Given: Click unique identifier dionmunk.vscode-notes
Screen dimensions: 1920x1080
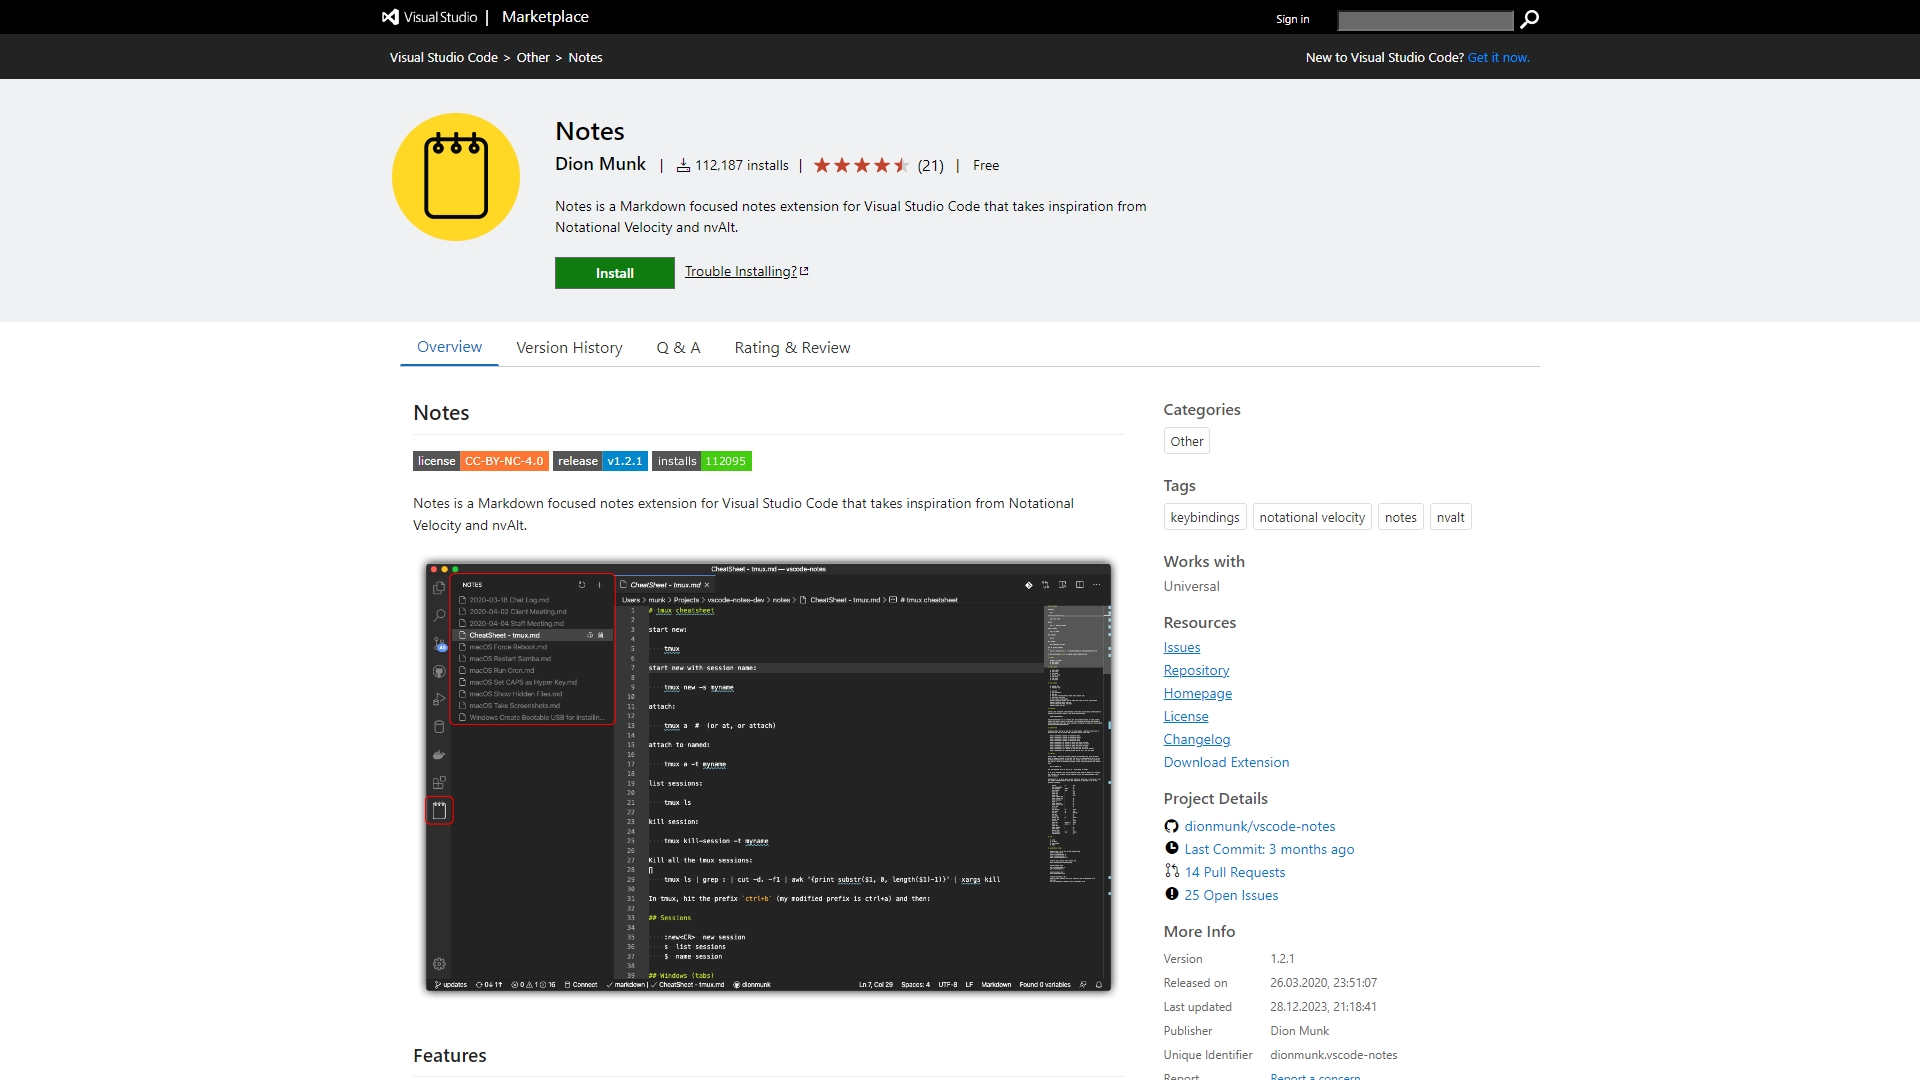Looking at the screenshot, I should (x=1333, y=1055).
